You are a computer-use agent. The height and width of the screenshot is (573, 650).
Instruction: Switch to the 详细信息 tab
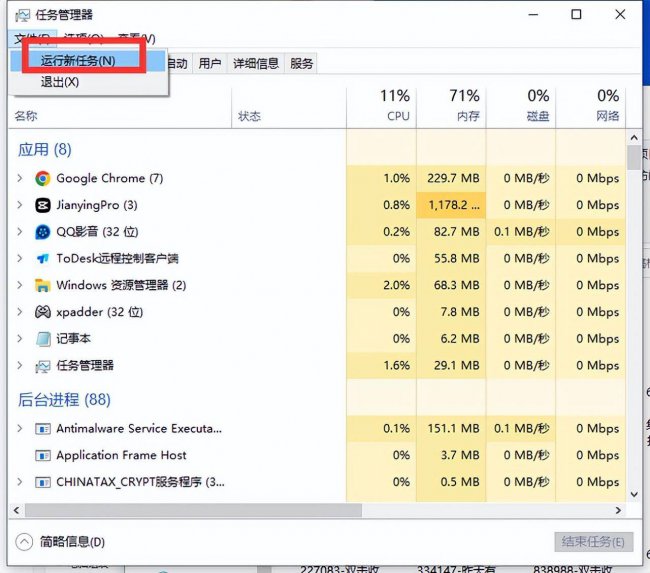point(256,63)
